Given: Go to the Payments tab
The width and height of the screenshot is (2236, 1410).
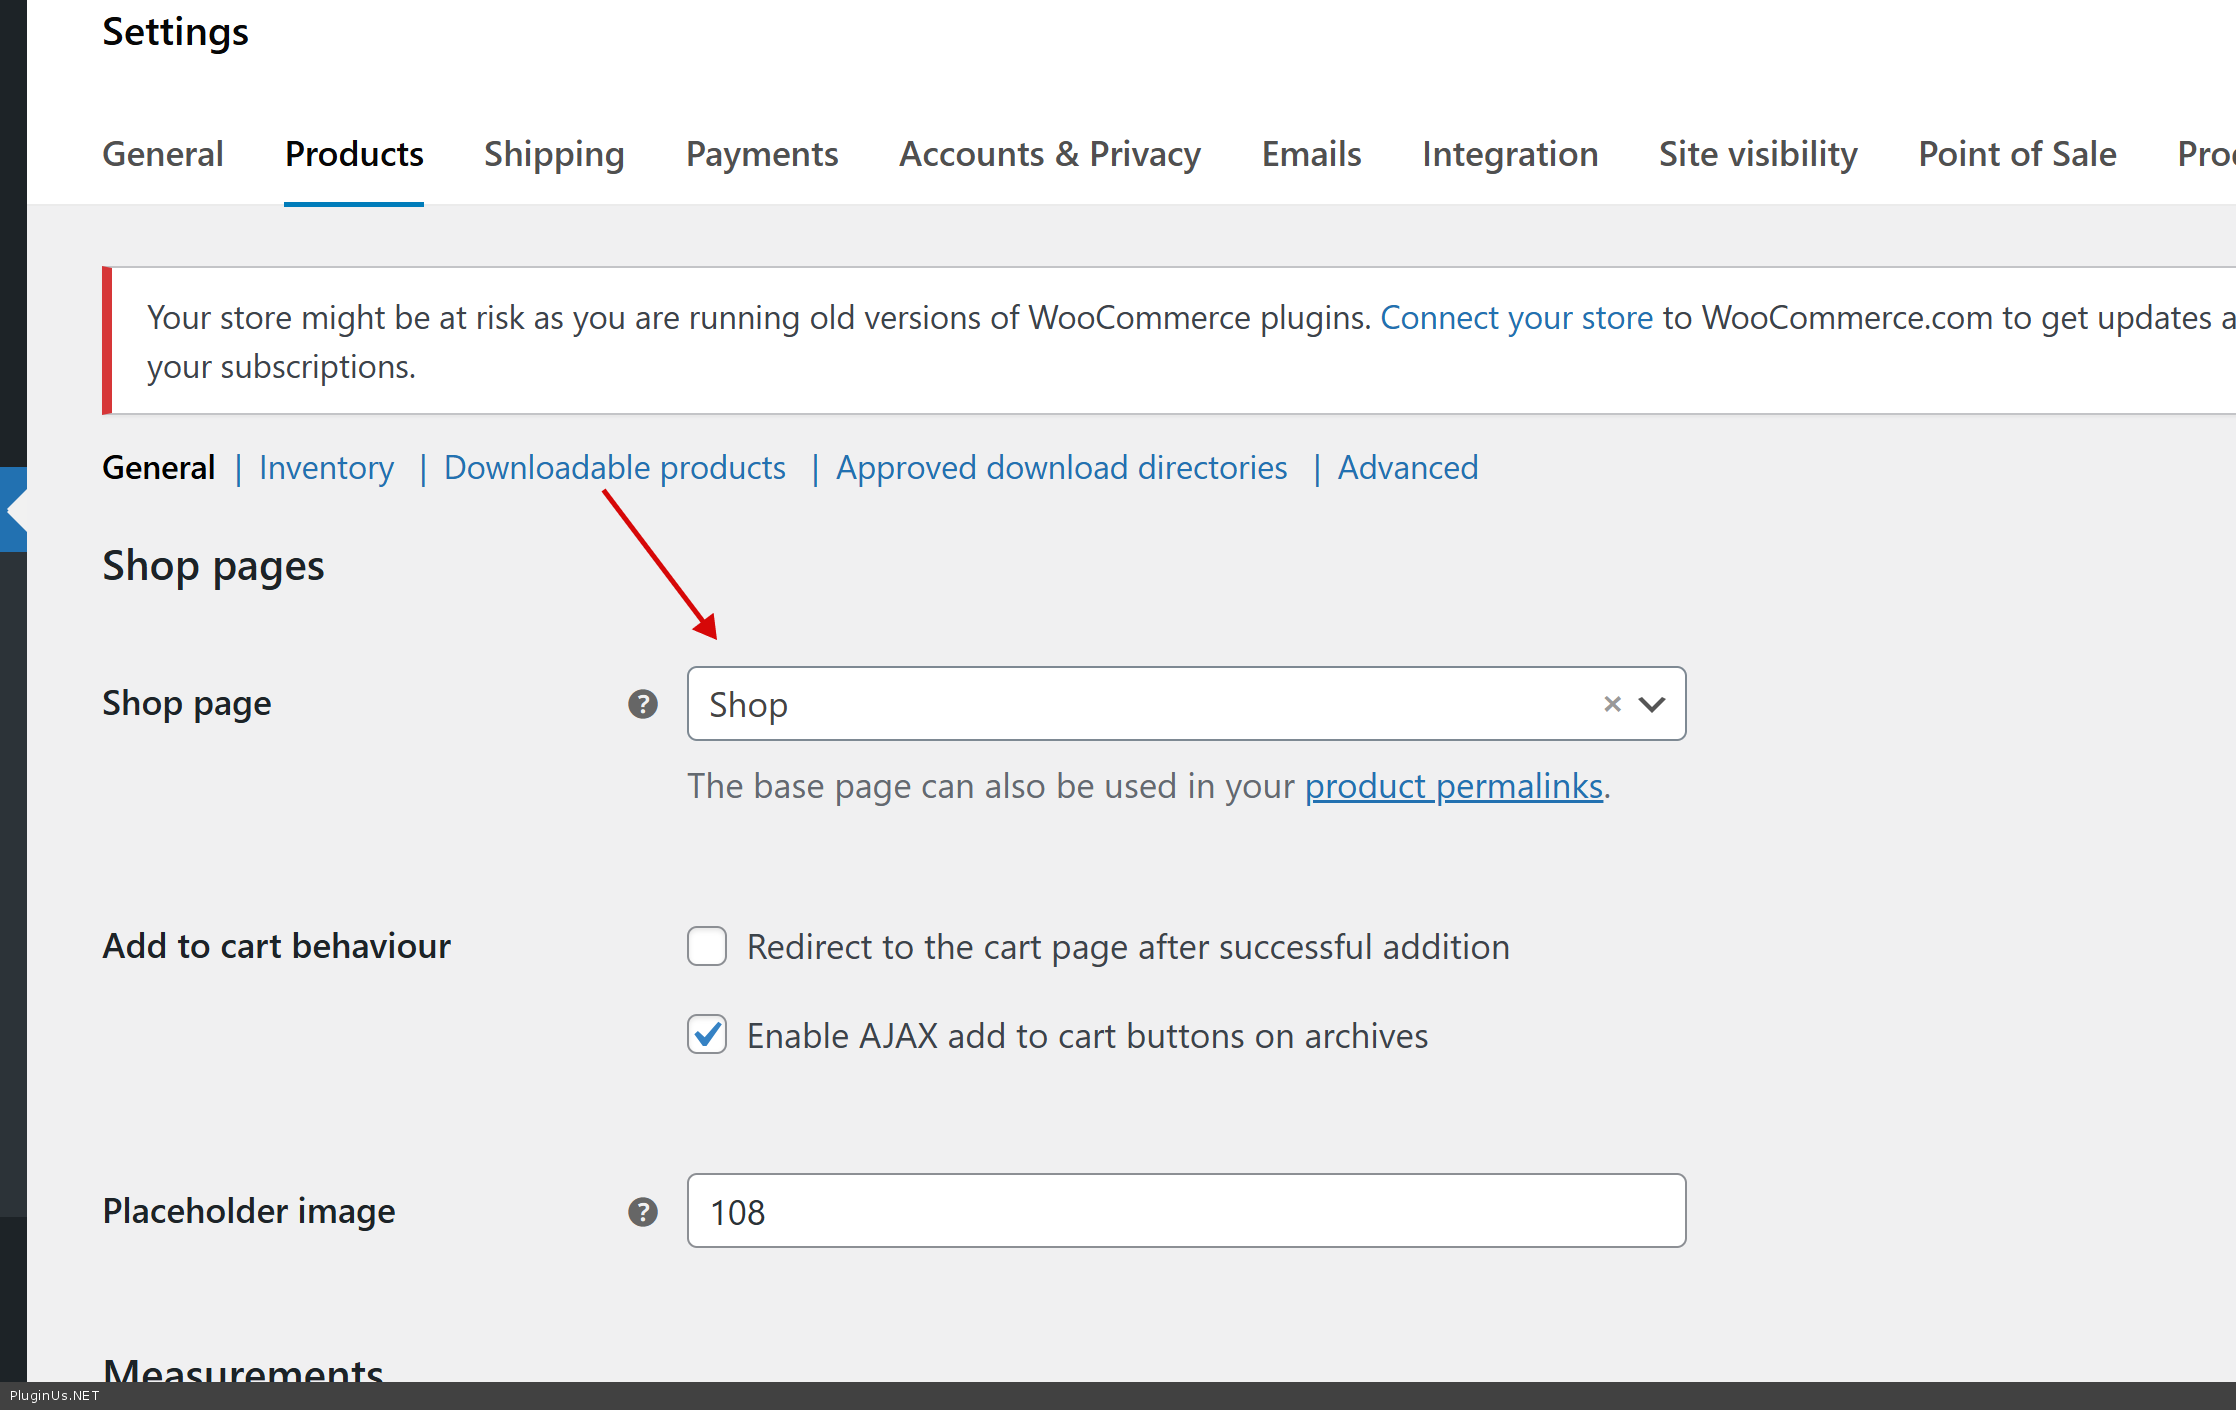Looking at the screenshot, I should 762,154.
